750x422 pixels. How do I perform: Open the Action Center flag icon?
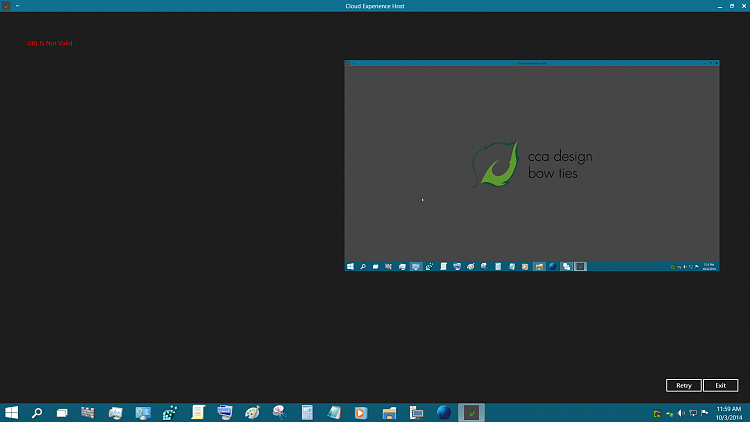pyautogui.click(x=705, y=413)
